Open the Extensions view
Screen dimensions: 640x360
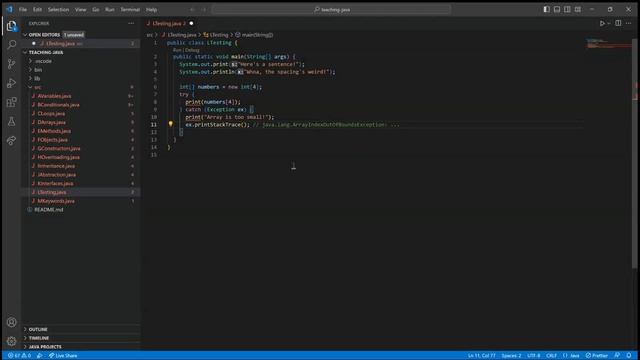click(11, 102)
